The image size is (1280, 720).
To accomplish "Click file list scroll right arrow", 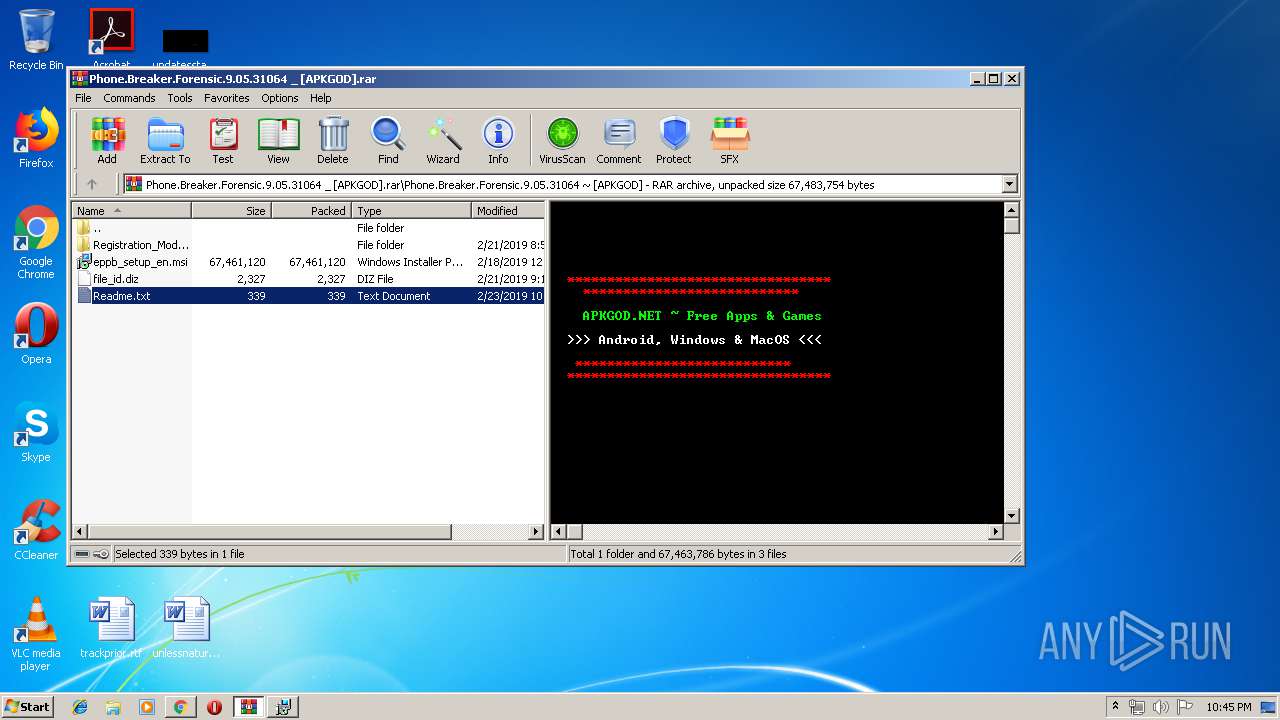I will click(x=536, y=532).
